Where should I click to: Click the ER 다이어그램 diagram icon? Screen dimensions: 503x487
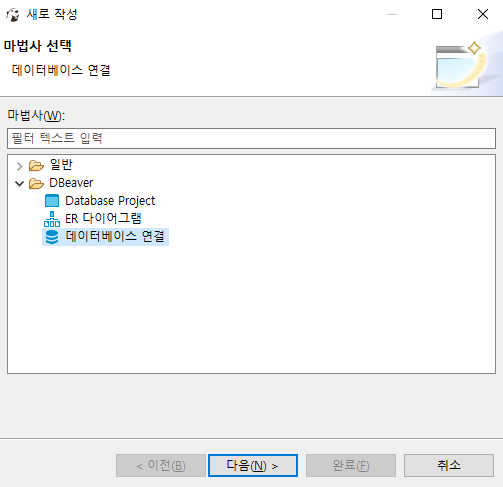click(x=52, y=219)
